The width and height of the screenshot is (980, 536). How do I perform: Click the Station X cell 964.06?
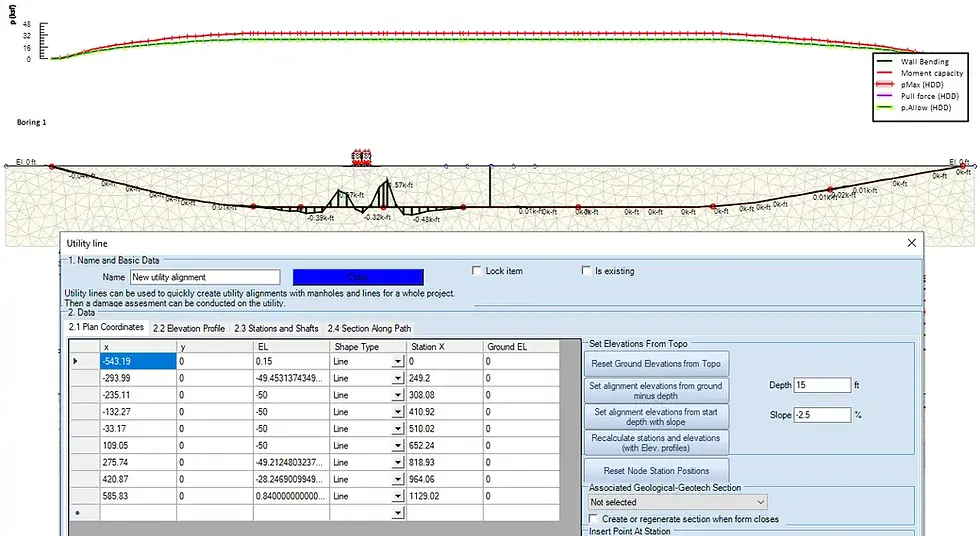pos(444,479)
